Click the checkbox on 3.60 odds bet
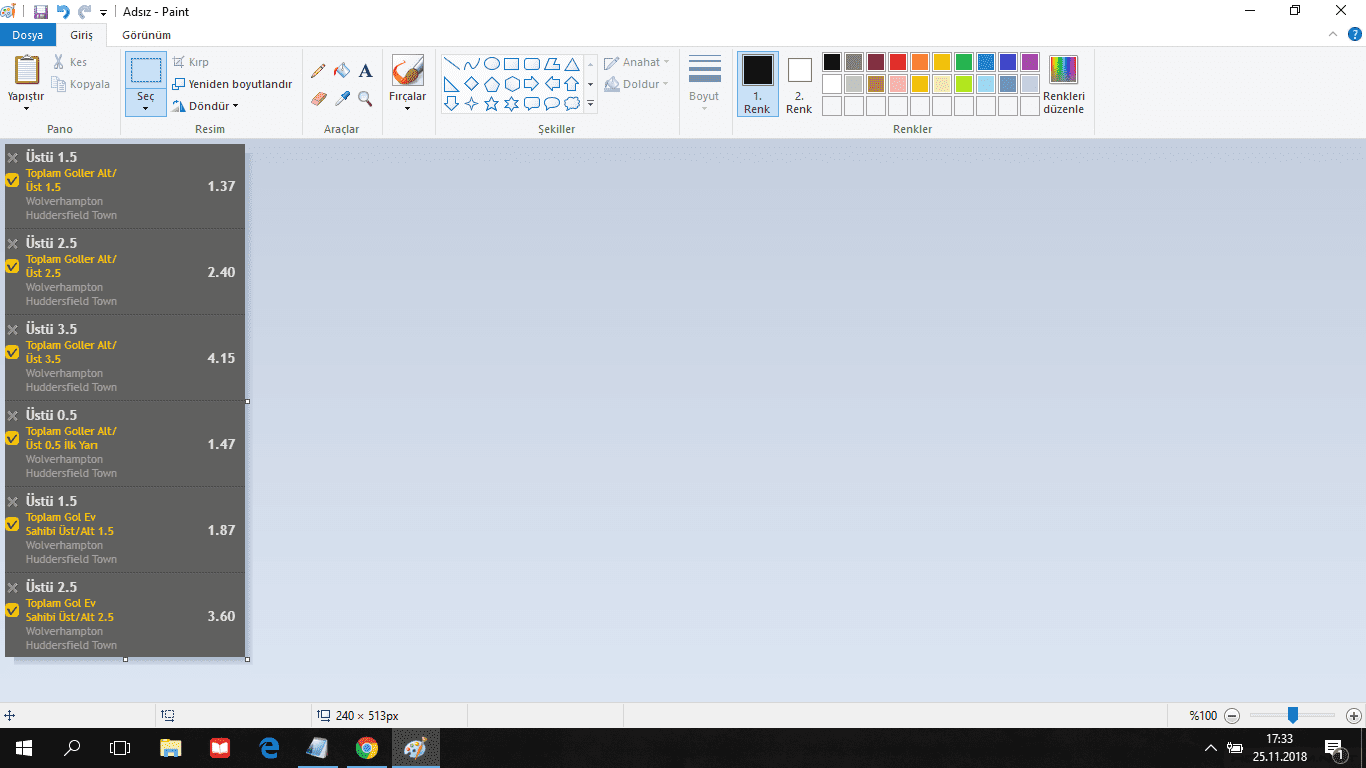This screenshot has width=1366, height=768. point(12,610)
